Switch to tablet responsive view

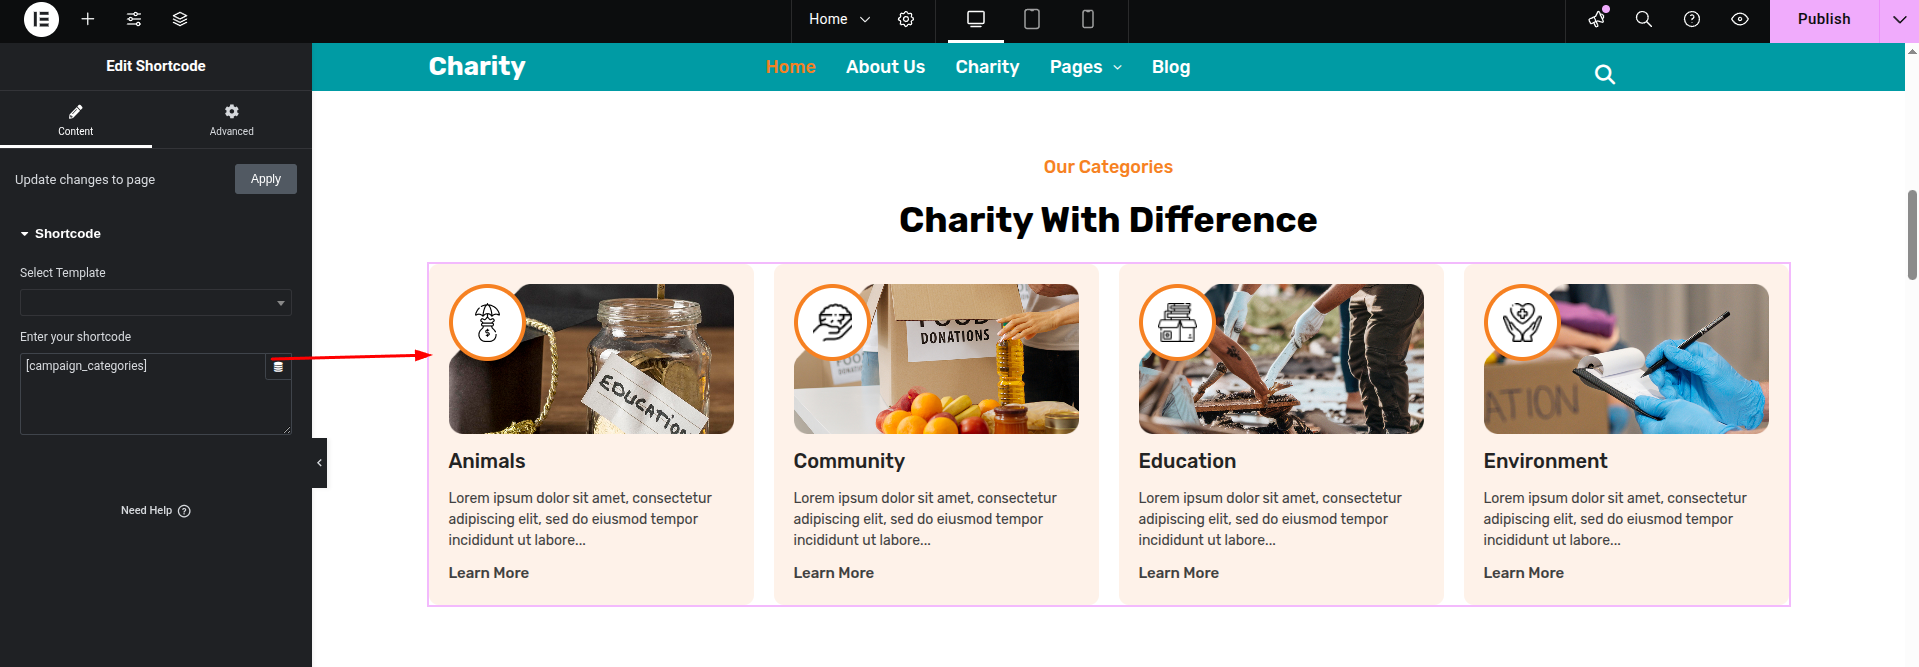[1032, 19]
